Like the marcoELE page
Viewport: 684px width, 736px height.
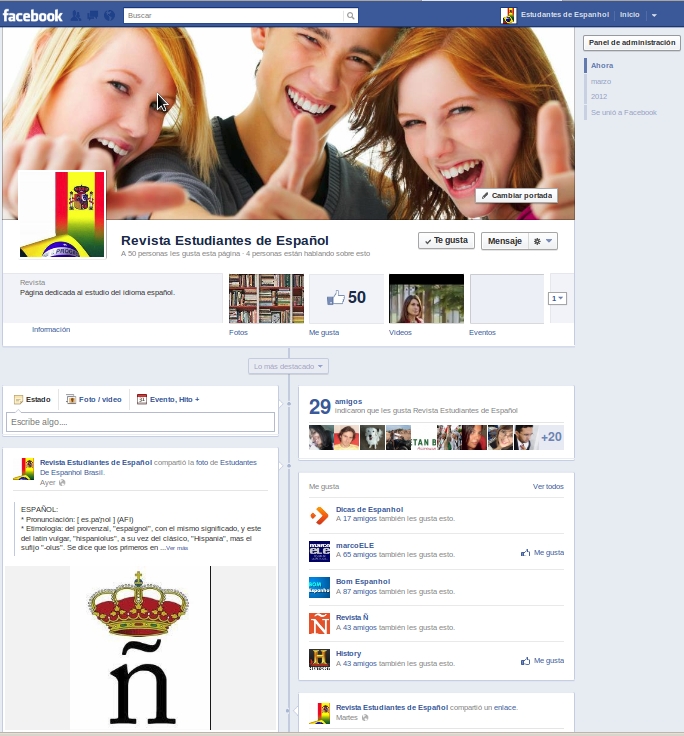click(x=543, y=552)
